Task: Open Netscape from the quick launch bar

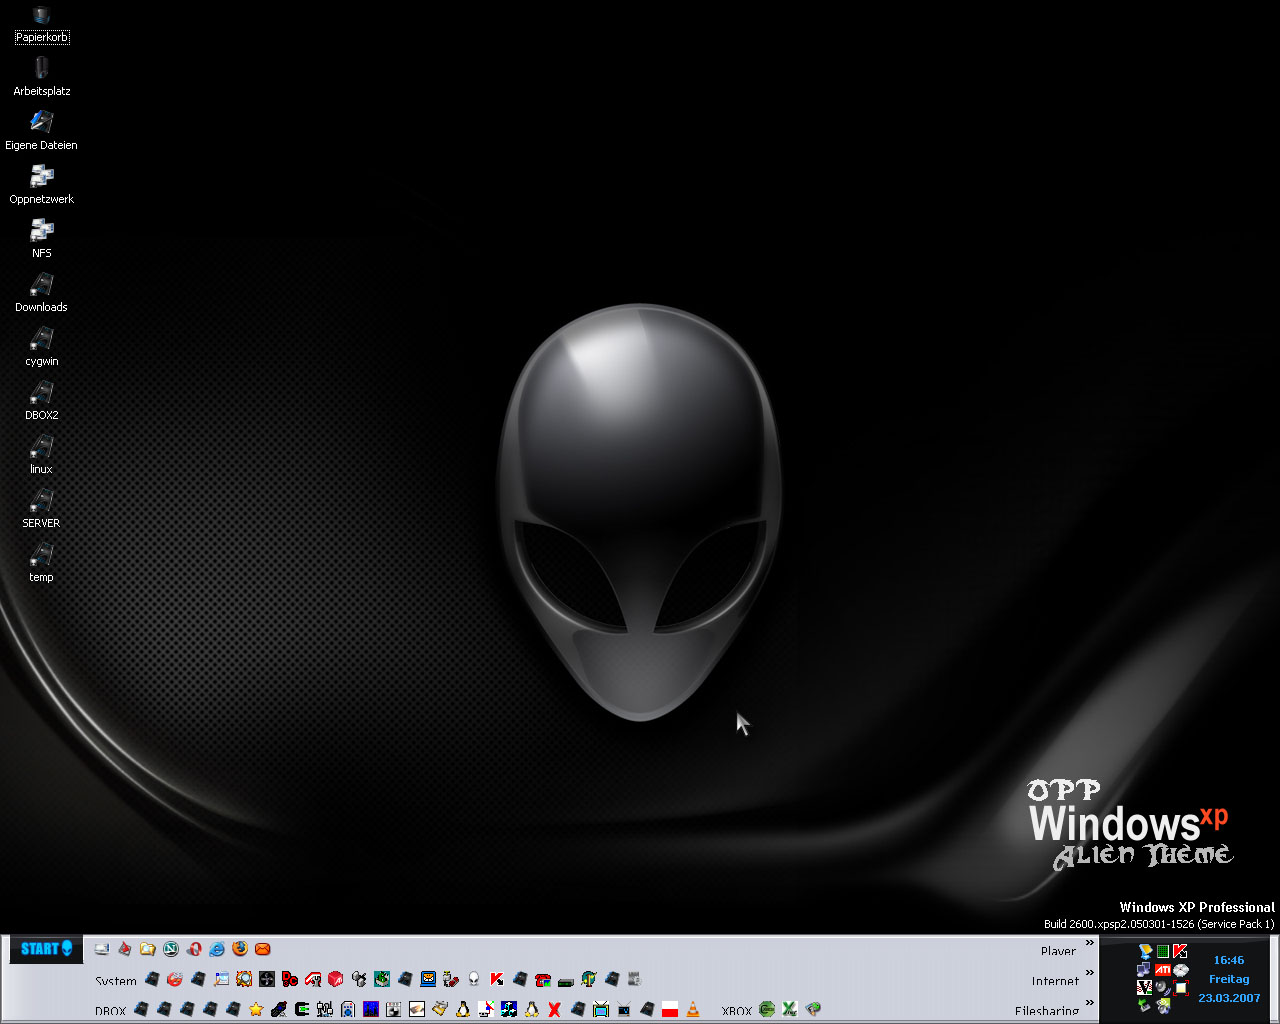Action: point(171,949)
